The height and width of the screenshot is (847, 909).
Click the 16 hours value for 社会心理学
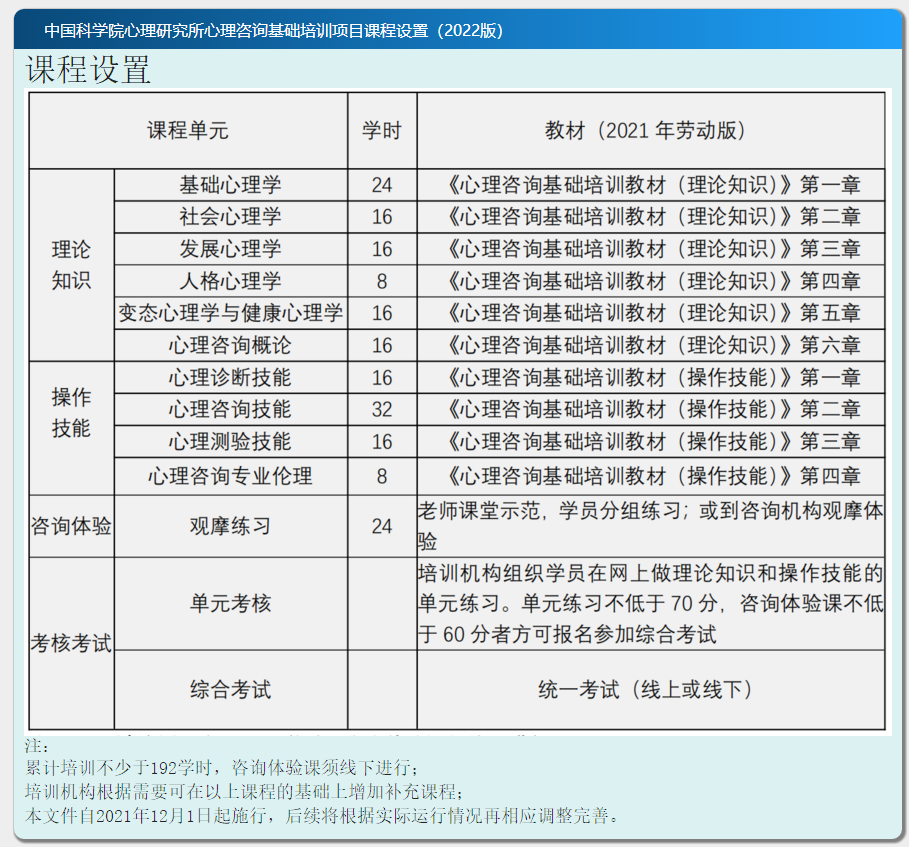pyautogui.click(x=382, y=217)
